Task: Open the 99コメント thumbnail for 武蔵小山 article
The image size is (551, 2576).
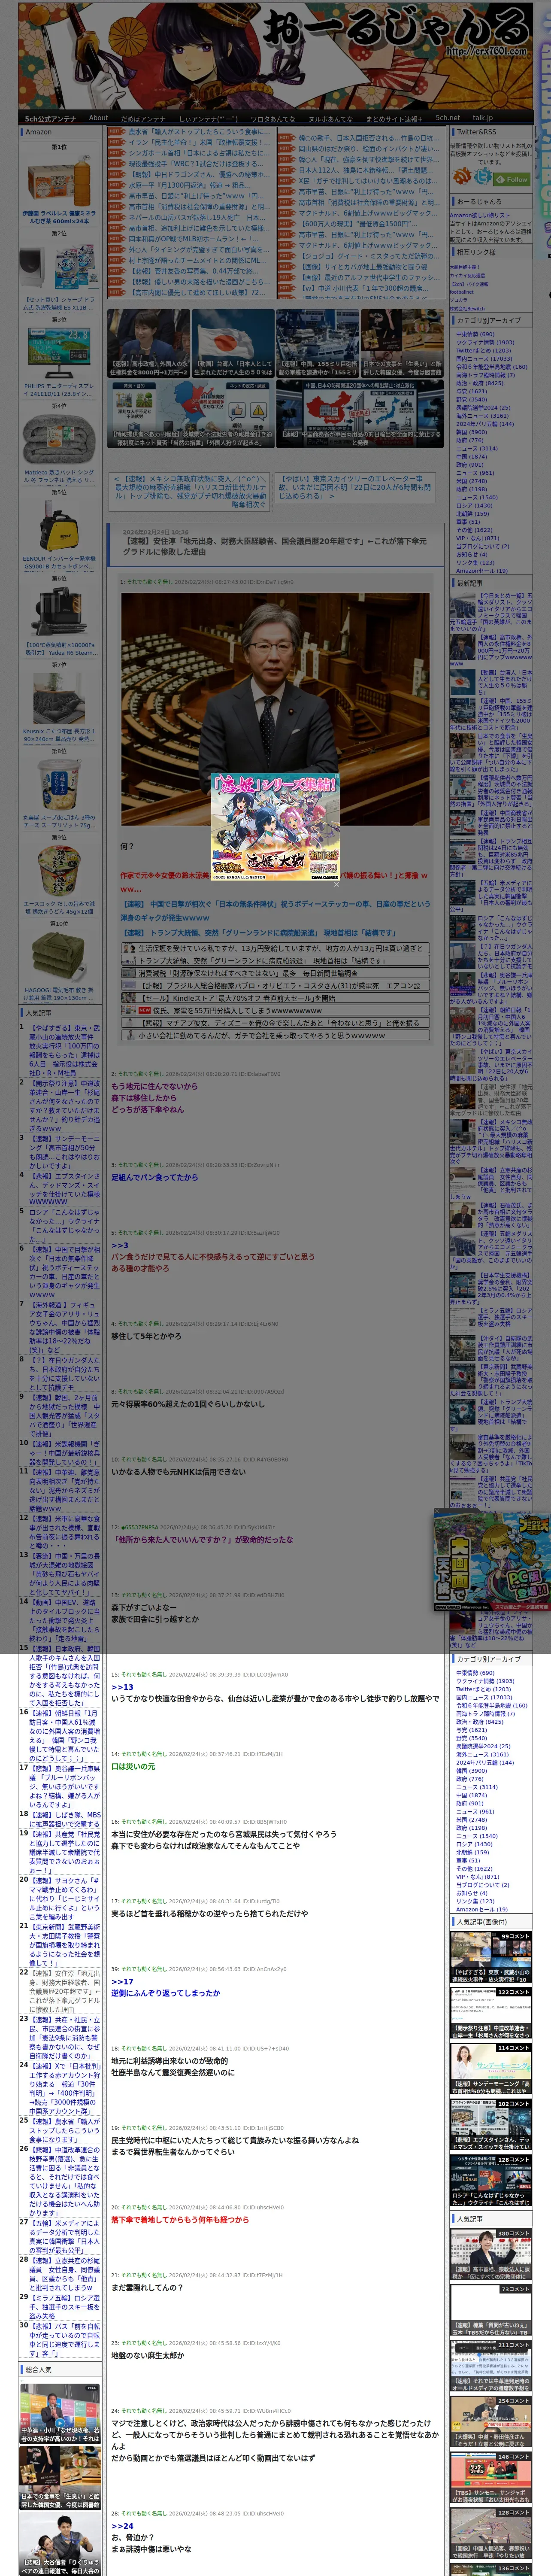Action: pyautogui.click(x=490, y=1957)
